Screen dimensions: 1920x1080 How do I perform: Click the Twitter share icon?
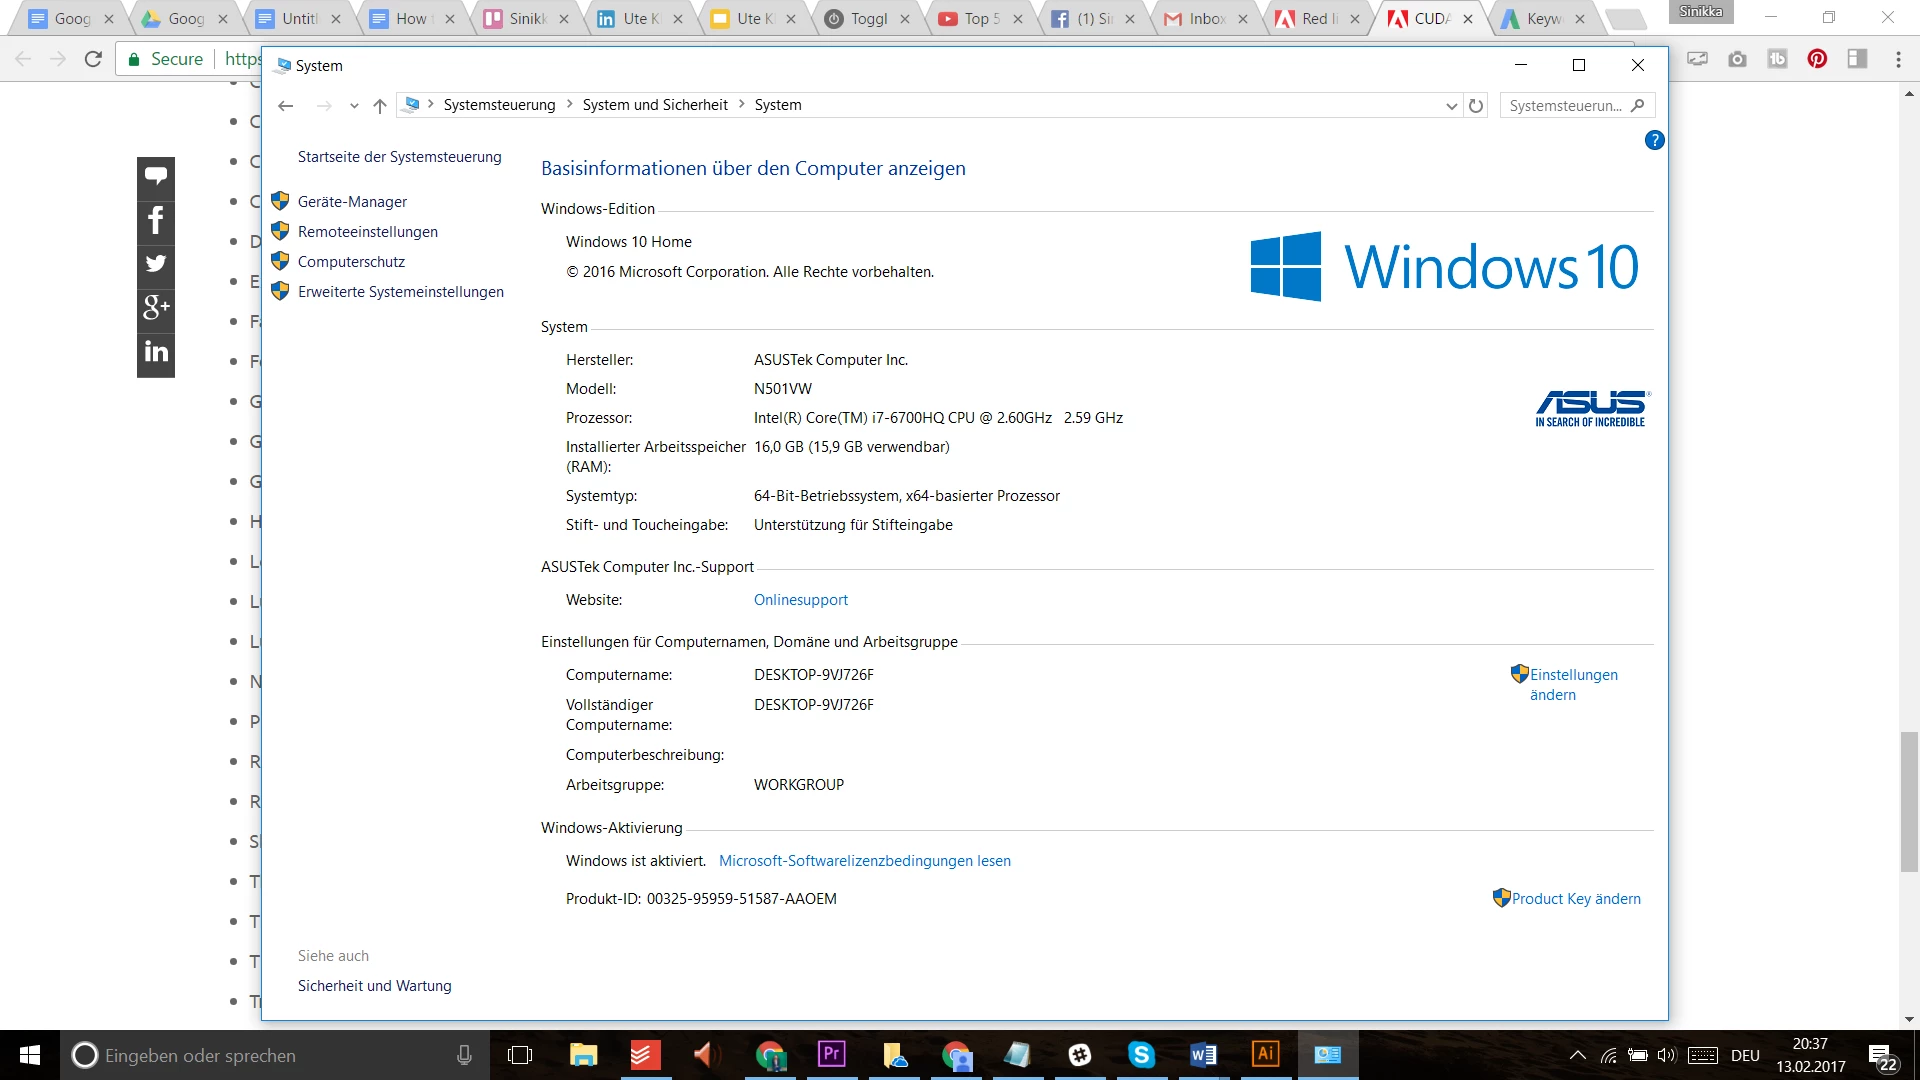(156, 264)
